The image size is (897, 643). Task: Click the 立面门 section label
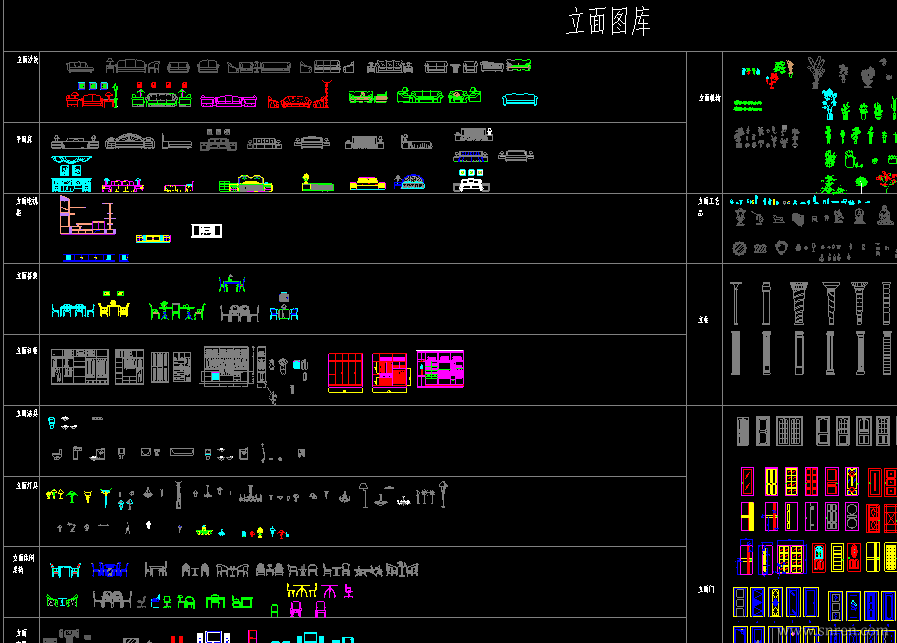[706, 589]
